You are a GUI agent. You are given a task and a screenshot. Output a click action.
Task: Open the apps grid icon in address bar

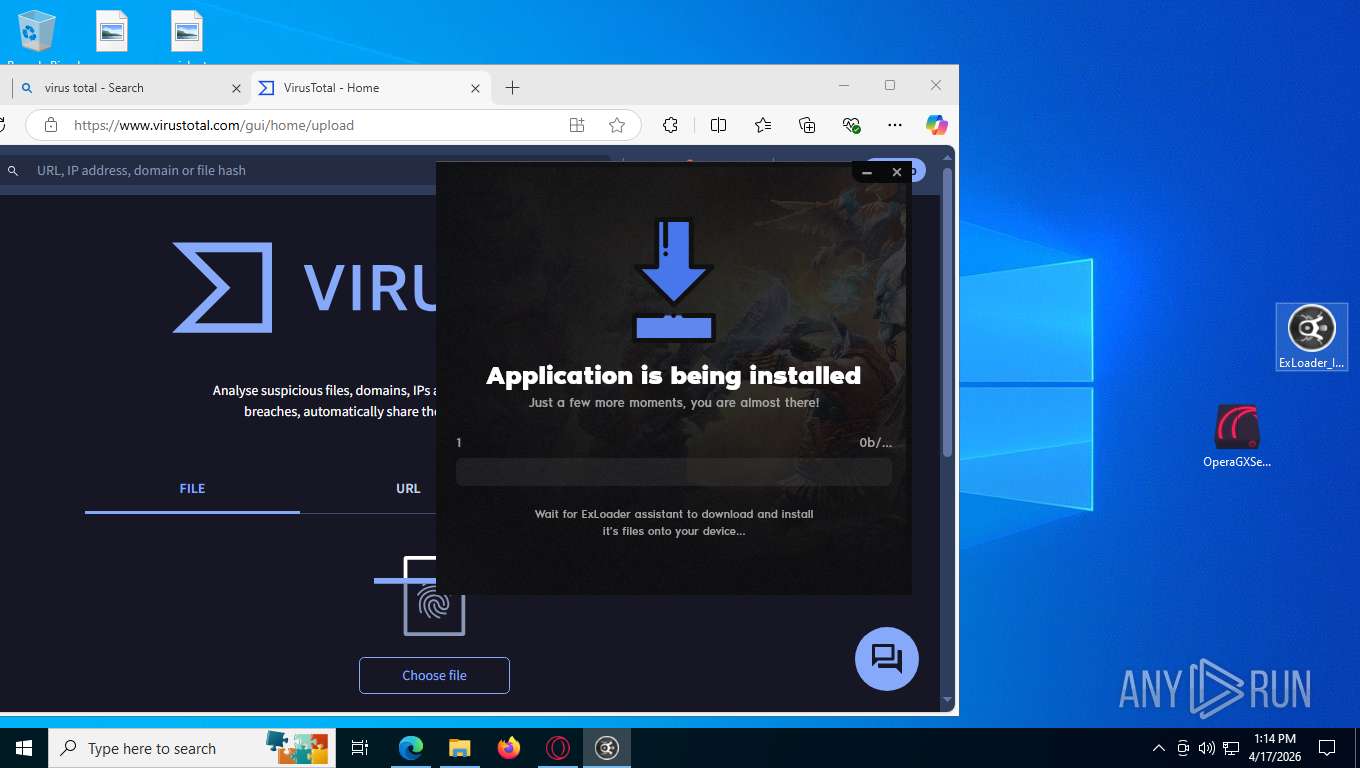[577, 125]
